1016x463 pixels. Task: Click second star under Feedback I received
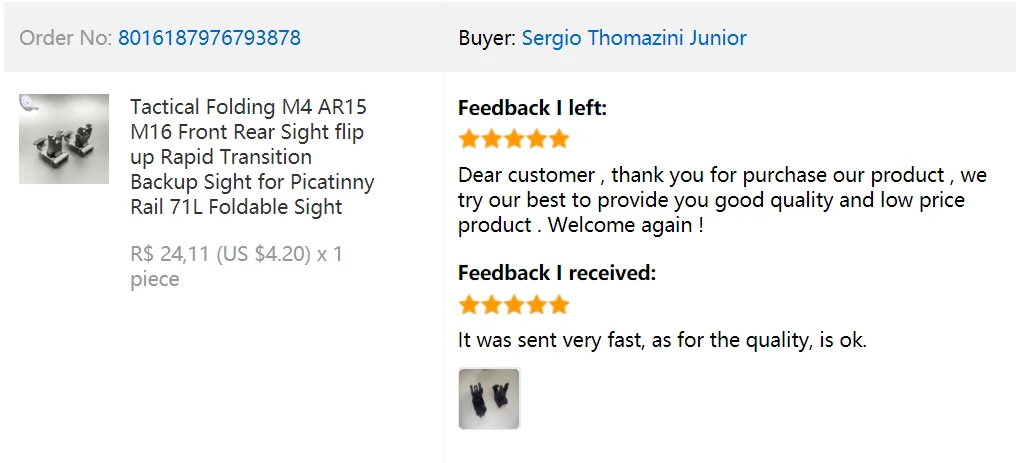491,304
